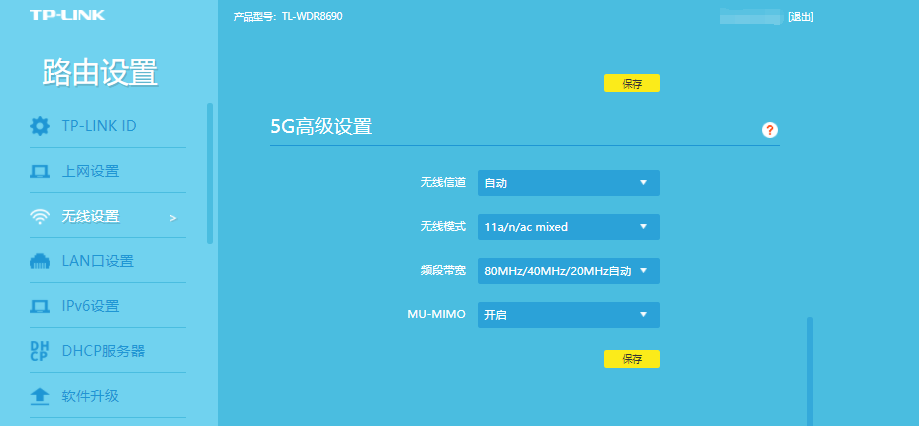The image size is (919, 426).
Task: Click the TP-LINK ID gear icon
Action: (x=40, y=126)
